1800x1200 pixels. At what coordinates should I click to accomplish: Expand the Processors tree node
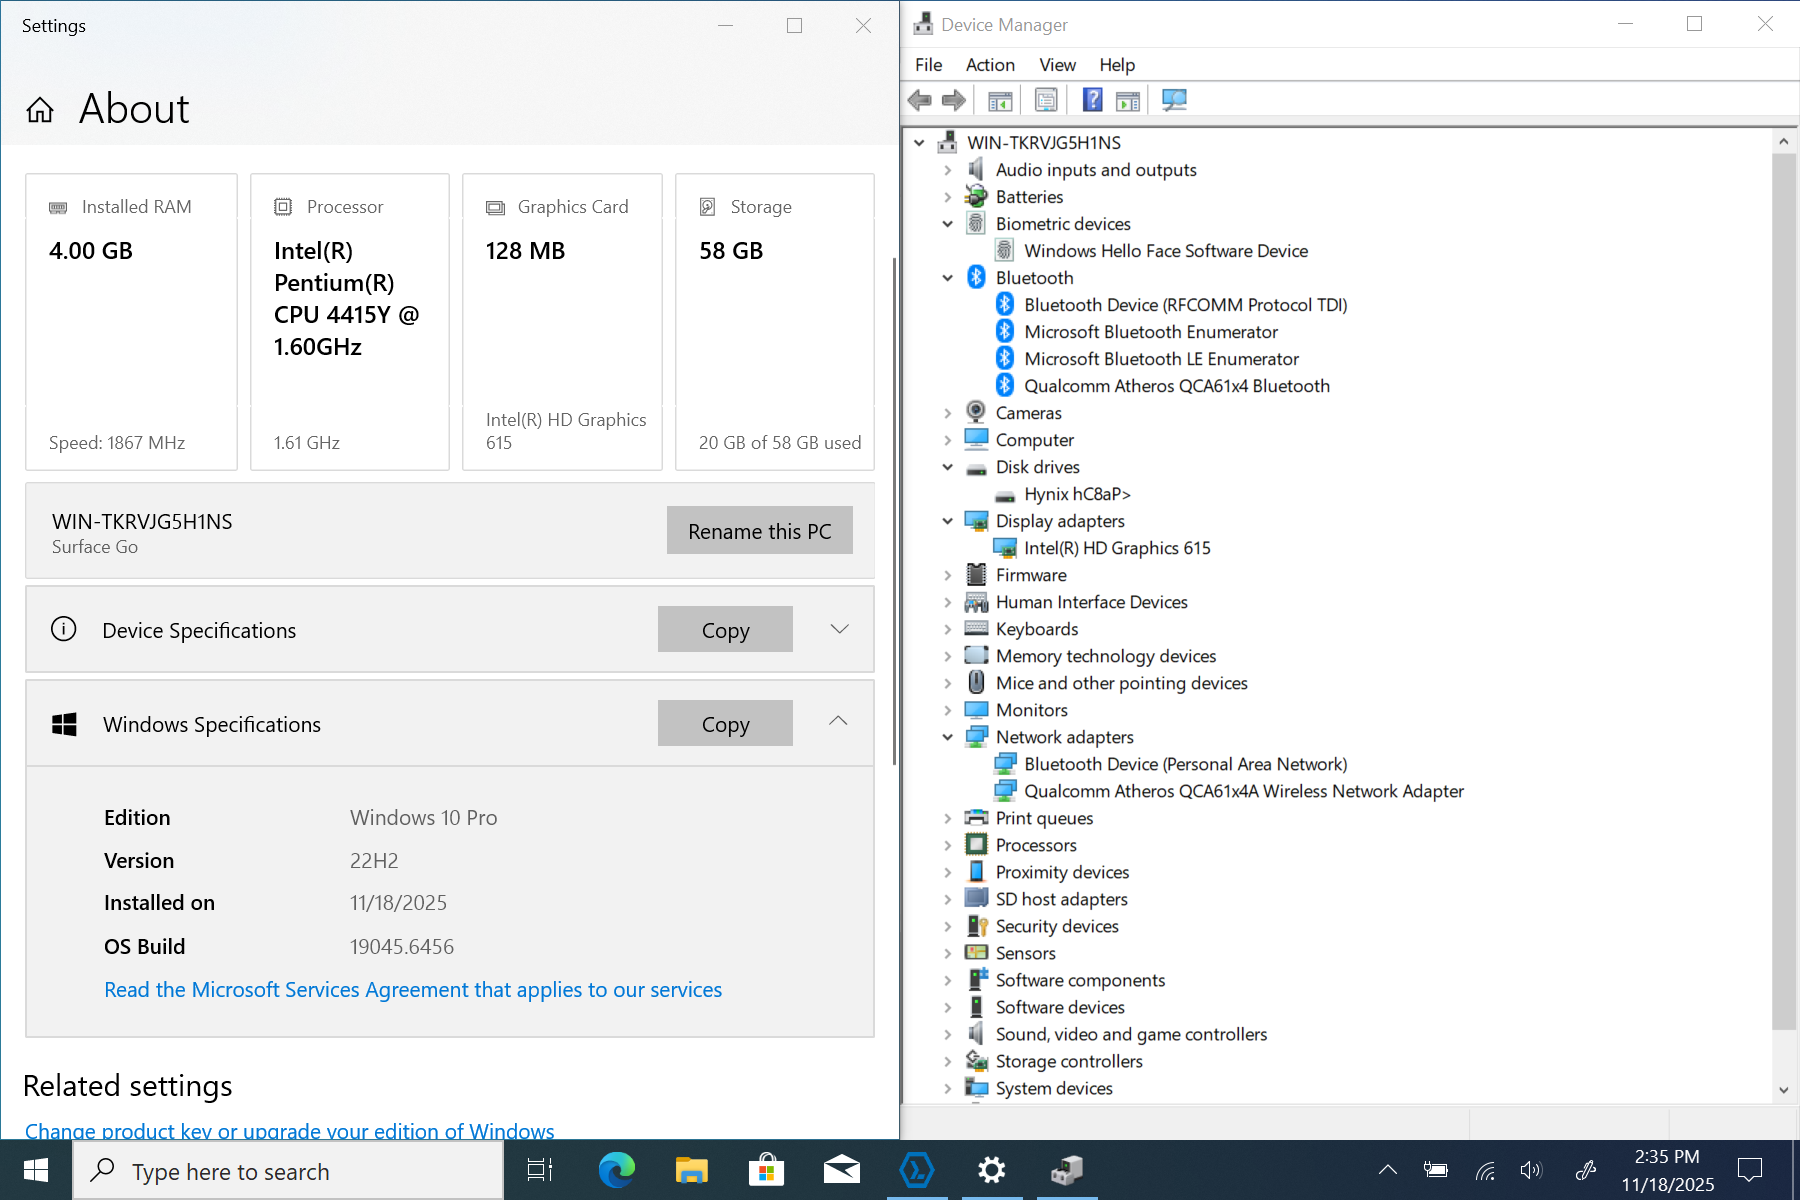[948, 846]
